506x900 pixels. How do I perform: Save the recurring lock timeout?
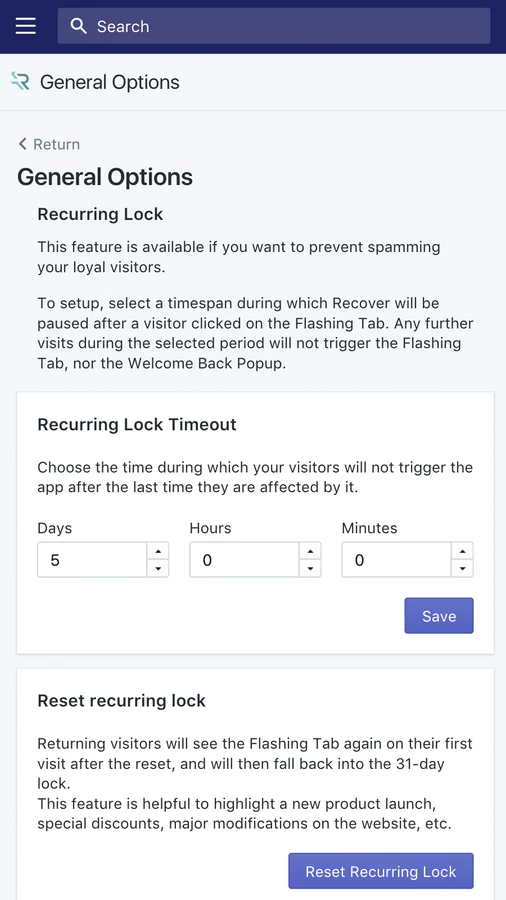(439, 616)
